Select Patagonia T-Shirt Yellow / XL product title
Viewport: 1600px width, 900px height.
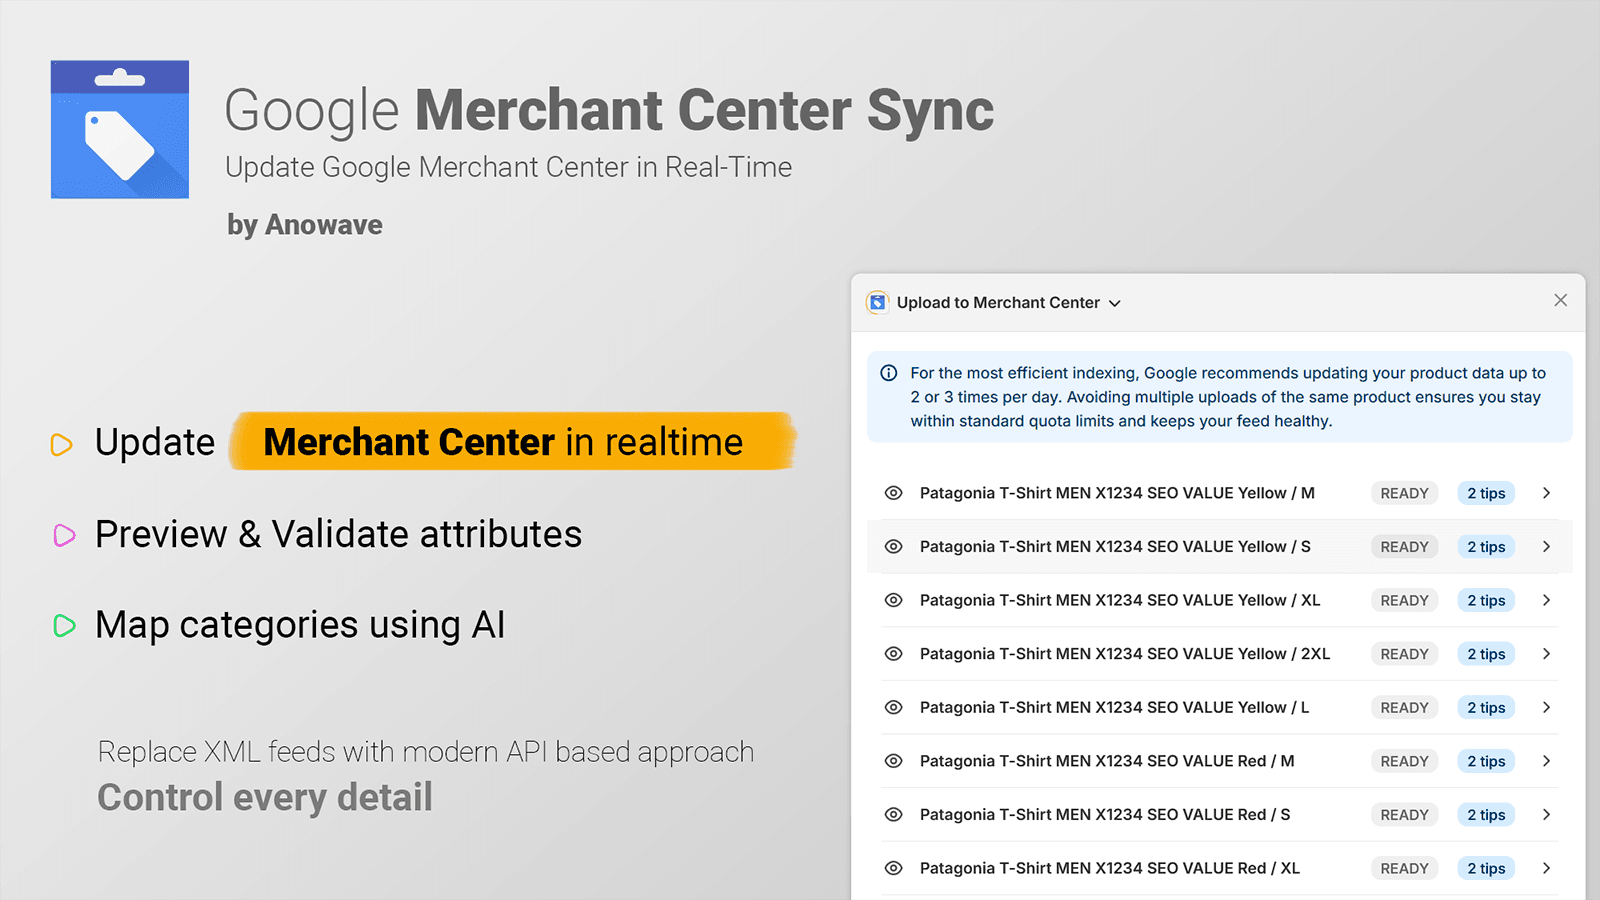(x=1120, y=600)
